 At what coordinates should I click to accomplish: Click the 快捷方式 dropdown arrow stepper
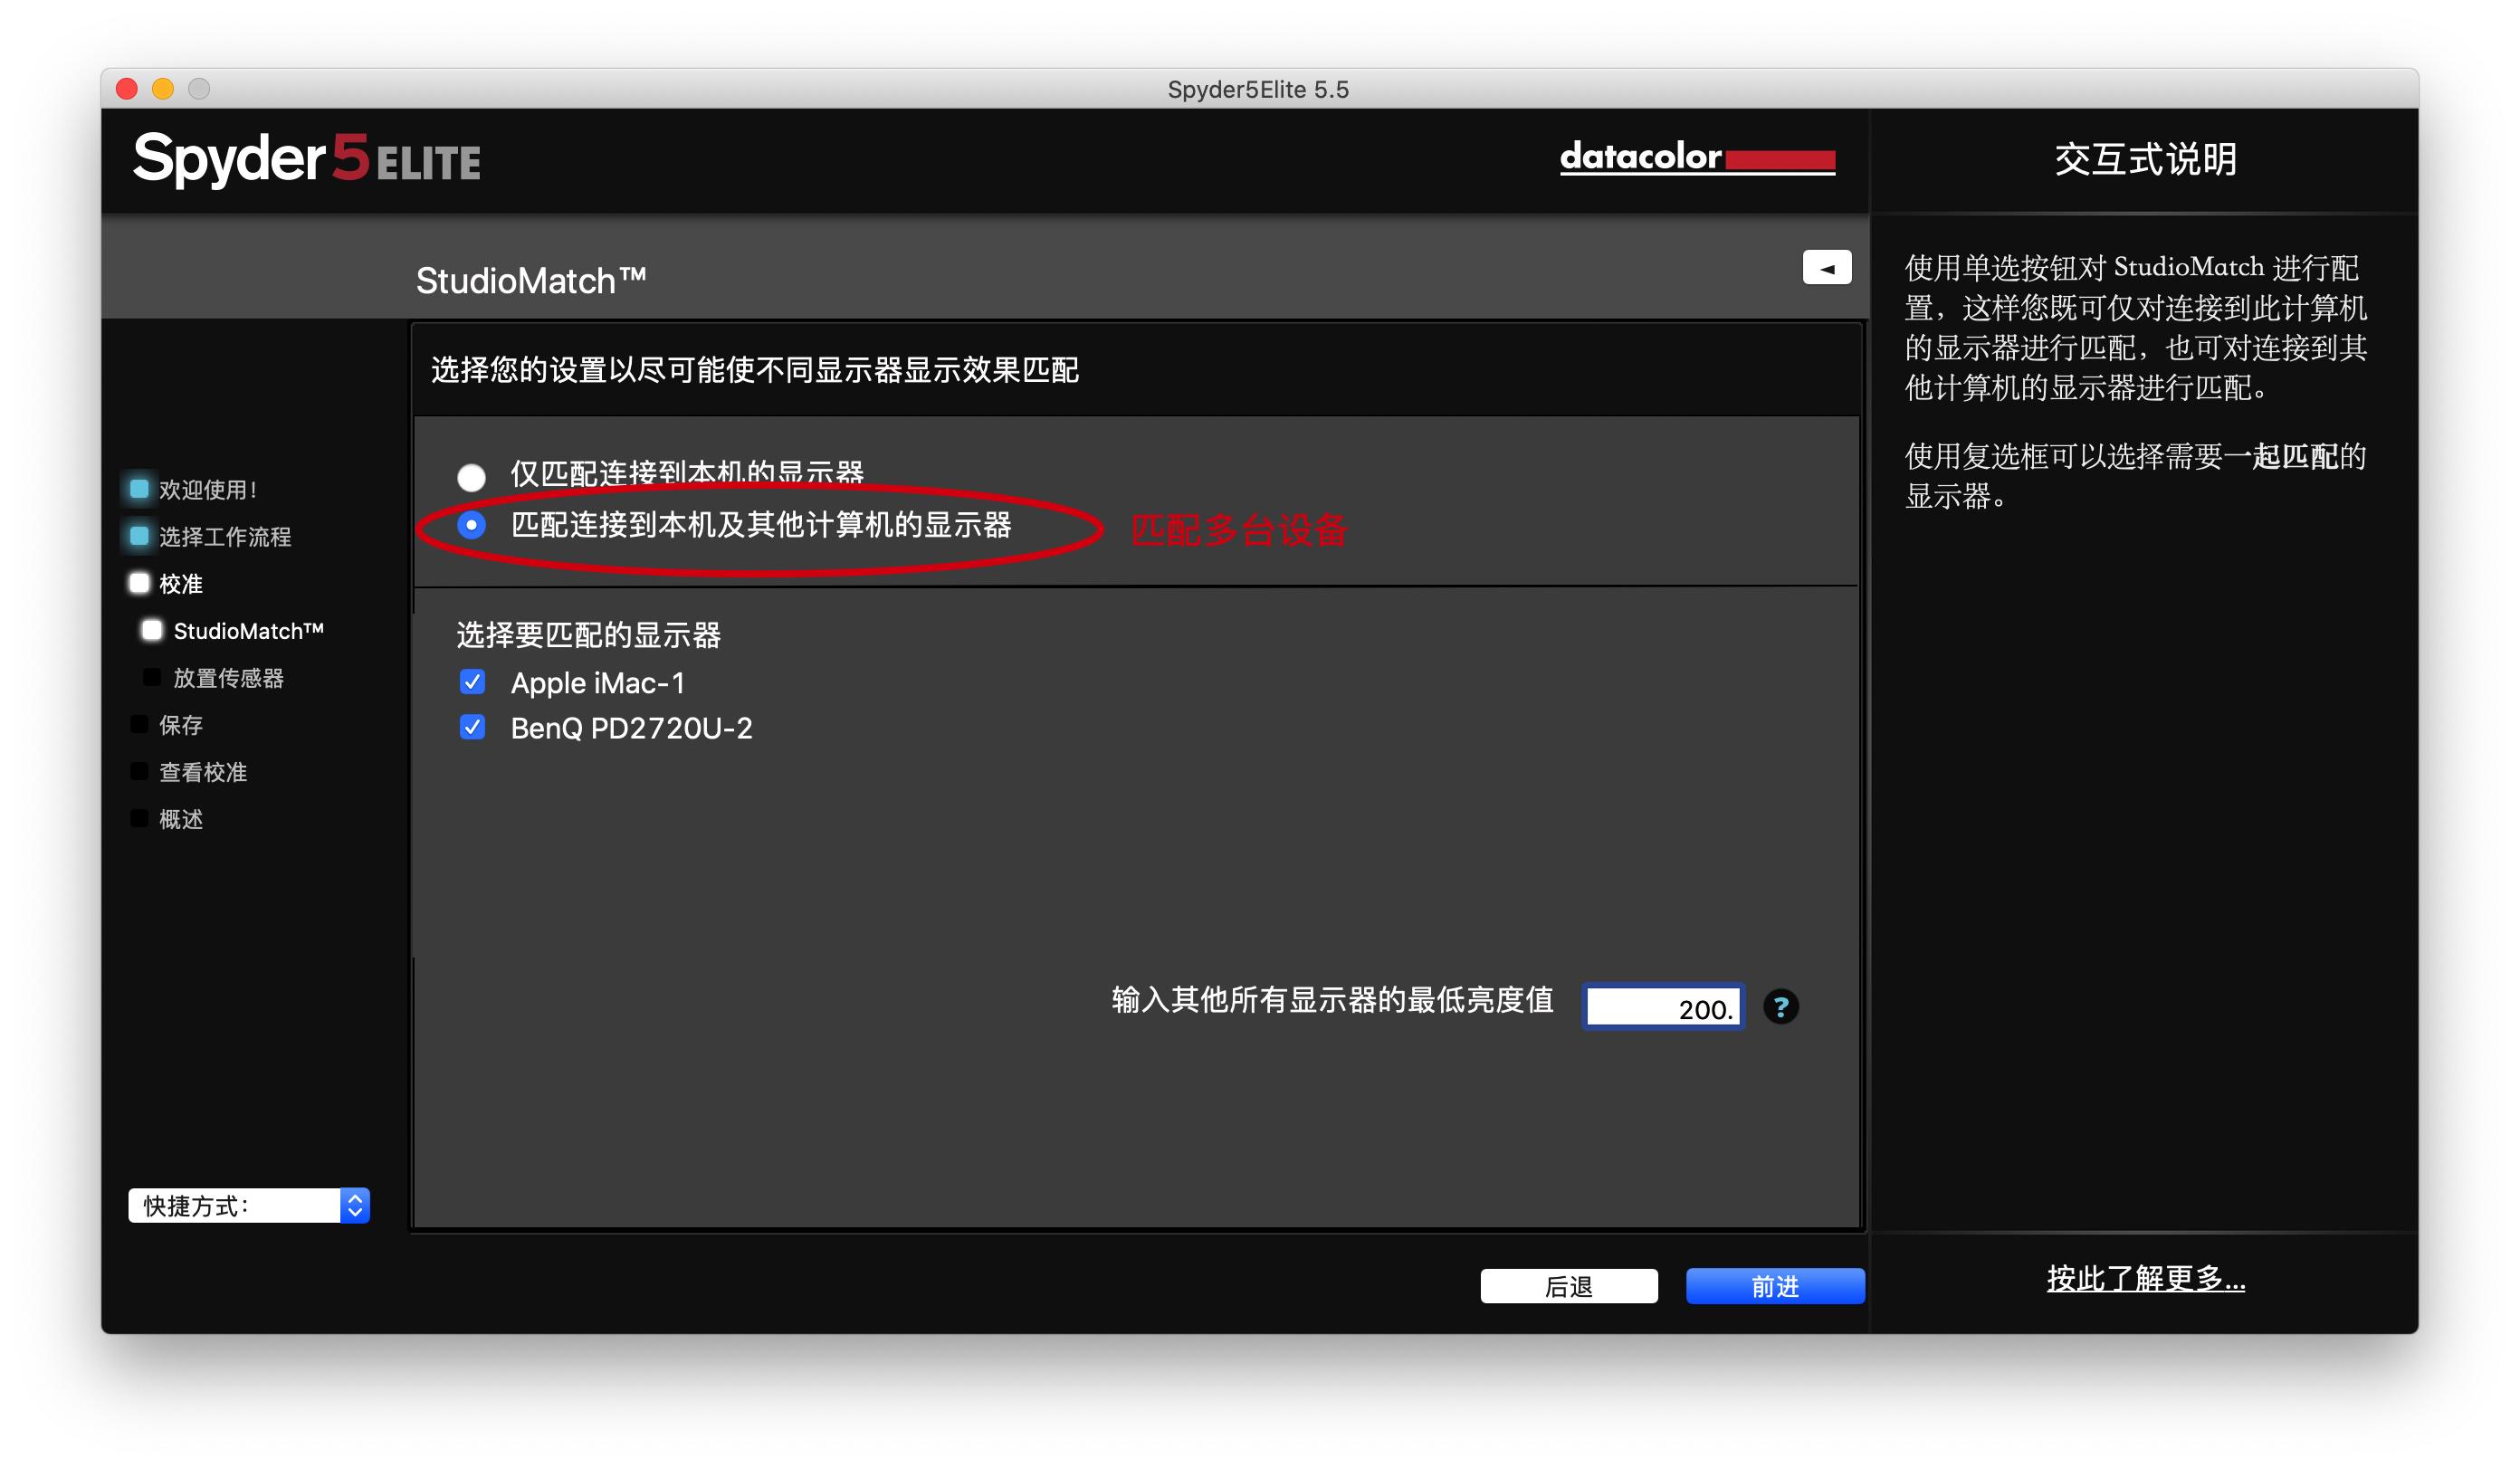point(355,1205)
